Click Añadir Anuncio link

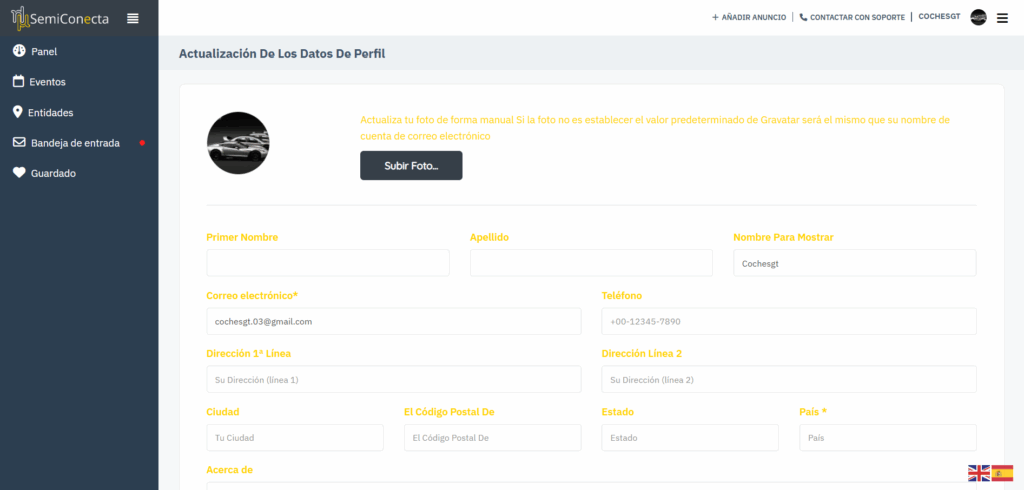coord(750,17)
